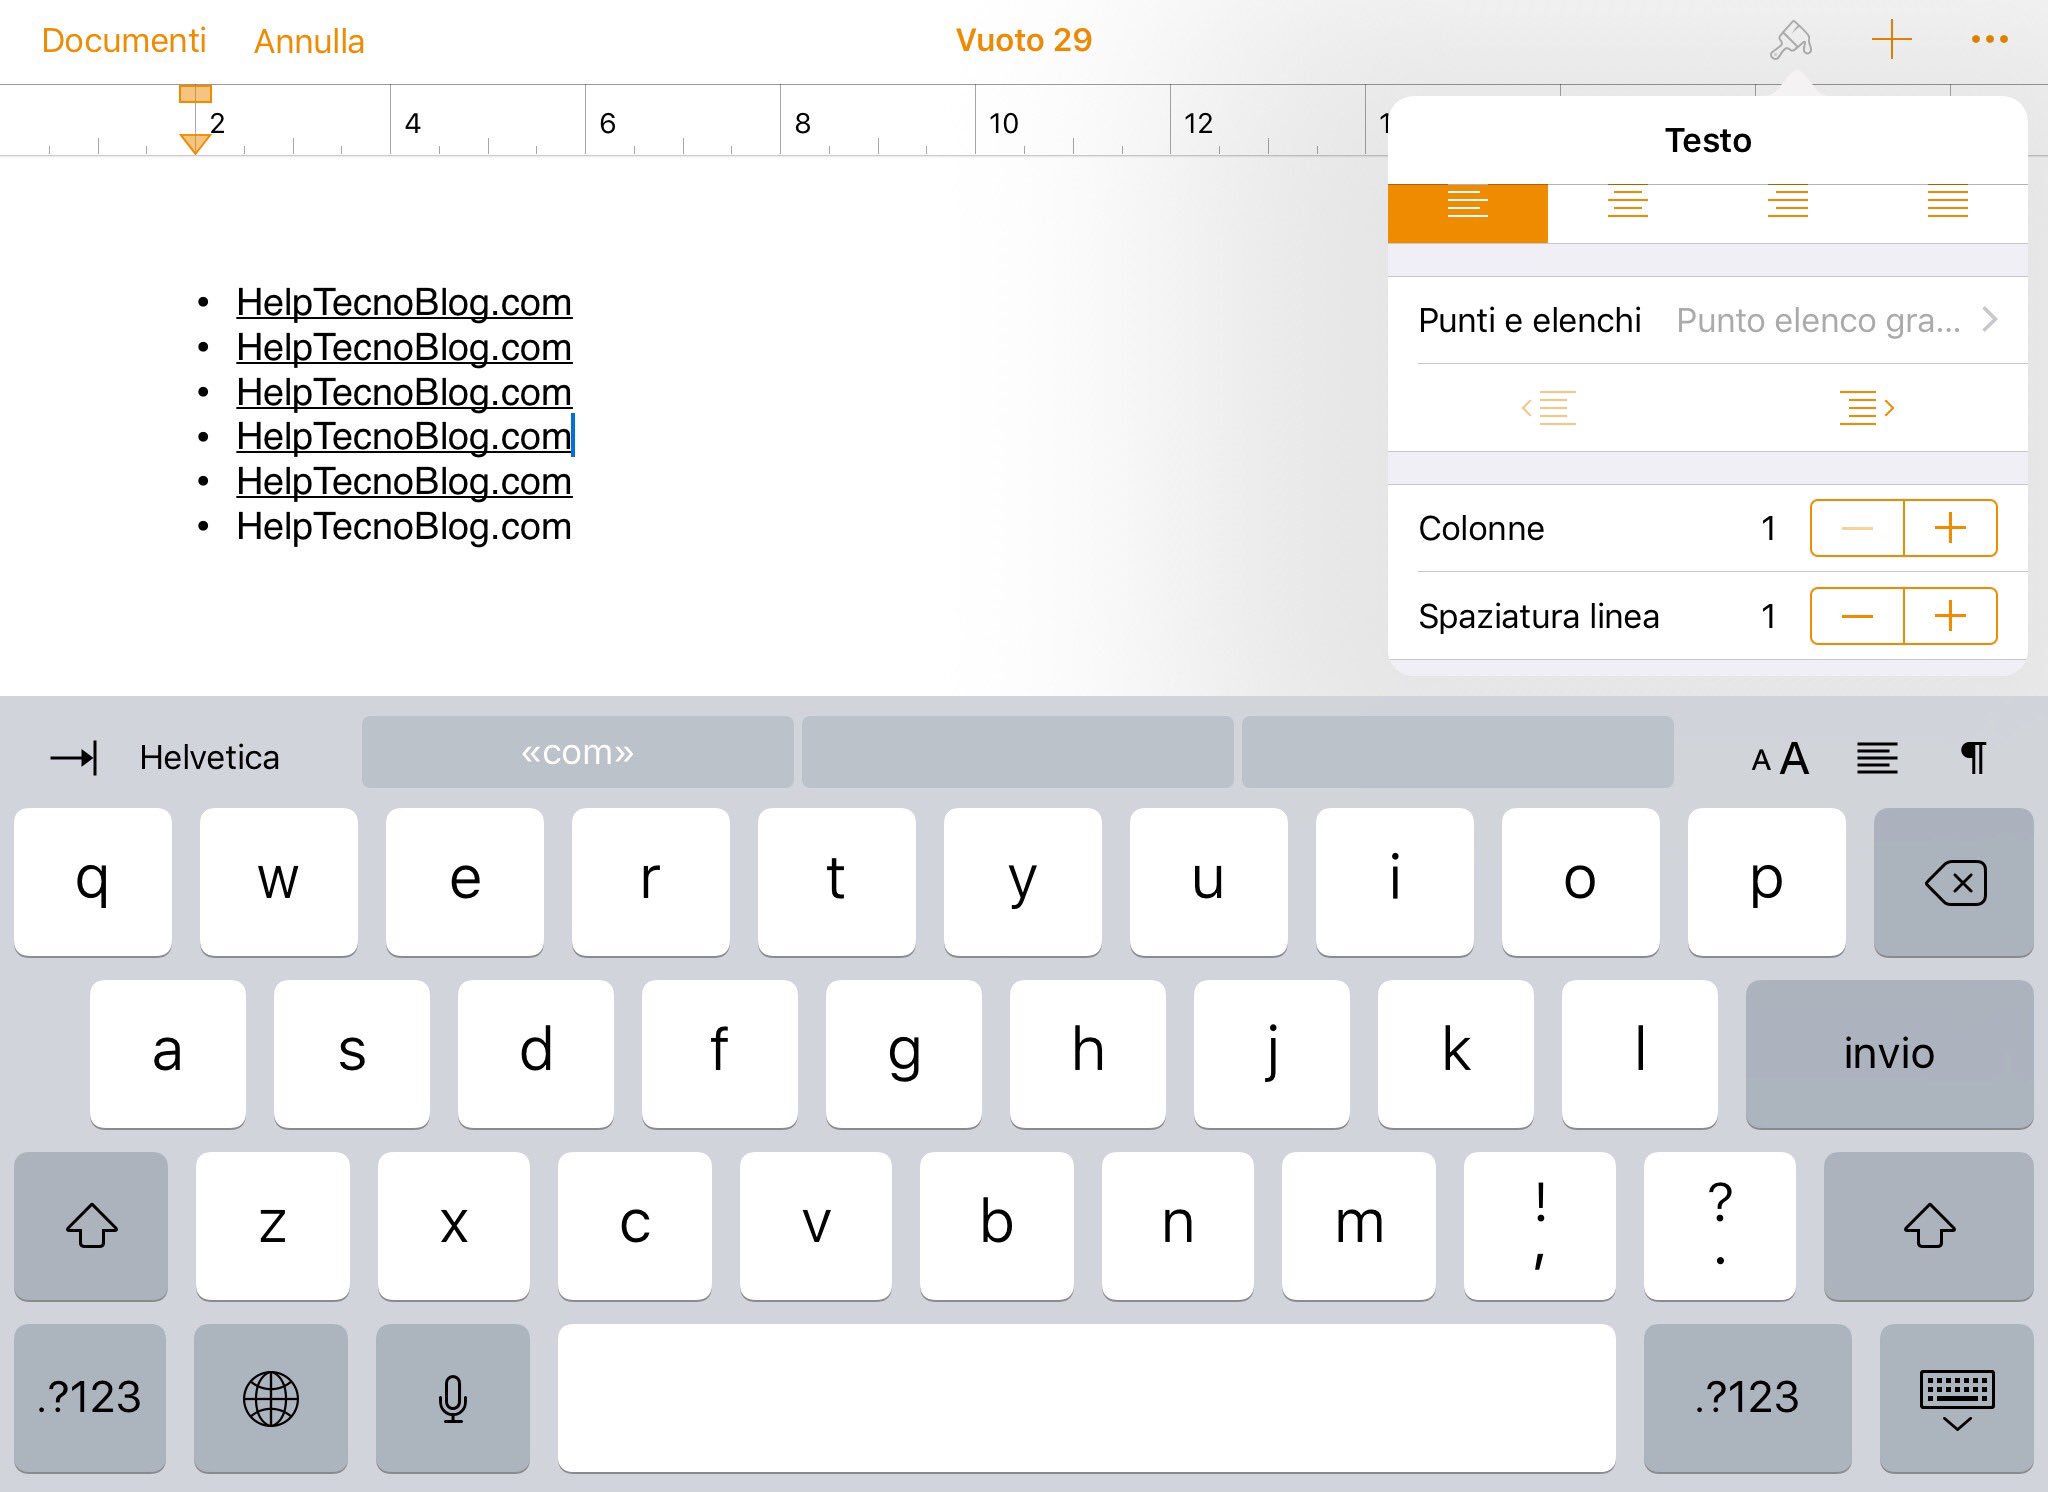Viewport: 2048px width, 1492px height.
Task: Tap the globe language switch key
Action: (x=271, y=1398)
